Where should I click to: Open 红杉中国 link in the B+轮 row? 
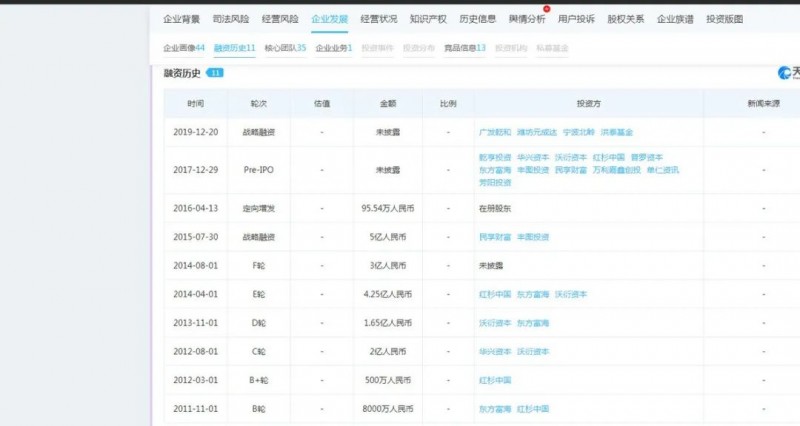pyautogui.click(x=495, y=380)
